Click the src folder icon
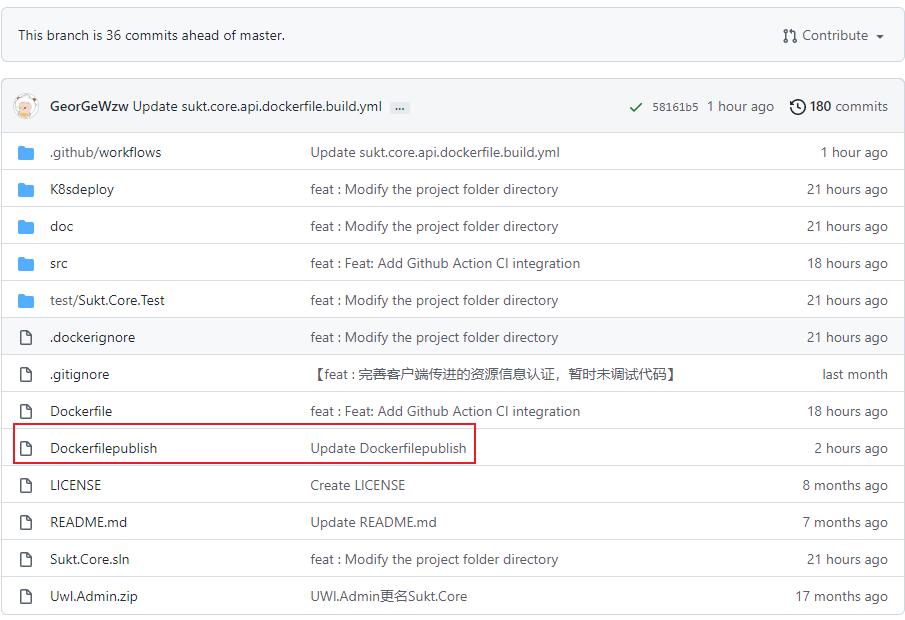The image size is (905, 620). [x=26, y=264]
